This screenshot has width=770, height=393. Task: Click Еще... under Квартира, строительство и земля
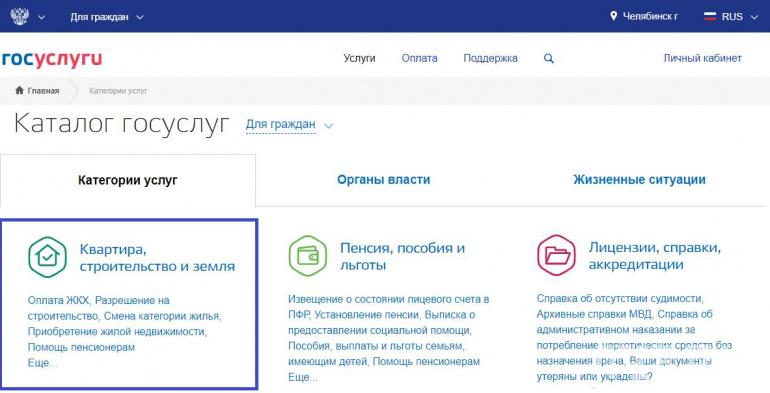click(42, 363)
